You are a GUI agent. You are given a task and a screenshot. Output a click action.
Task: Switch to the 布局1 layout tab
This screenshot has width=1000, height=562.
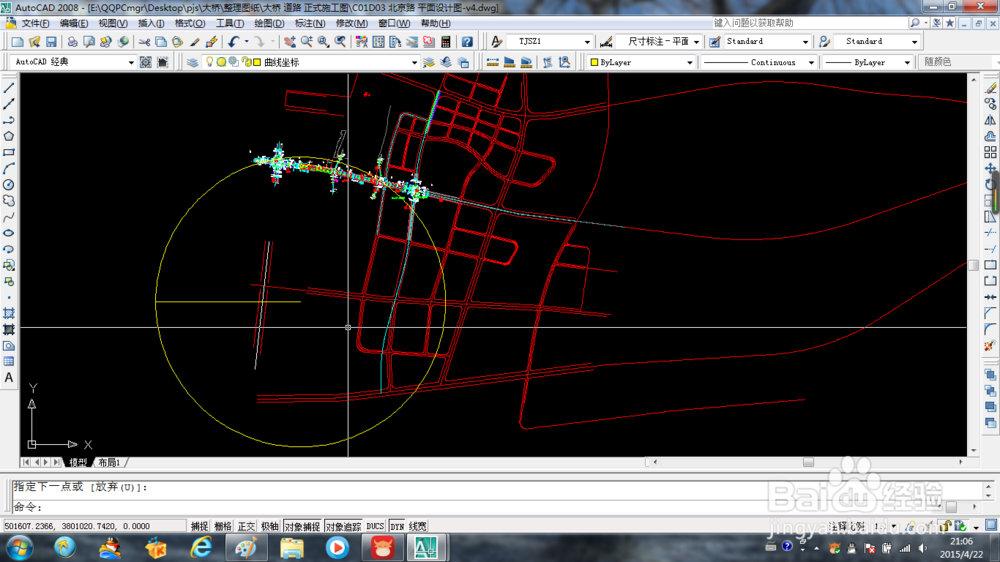(109, 463)
